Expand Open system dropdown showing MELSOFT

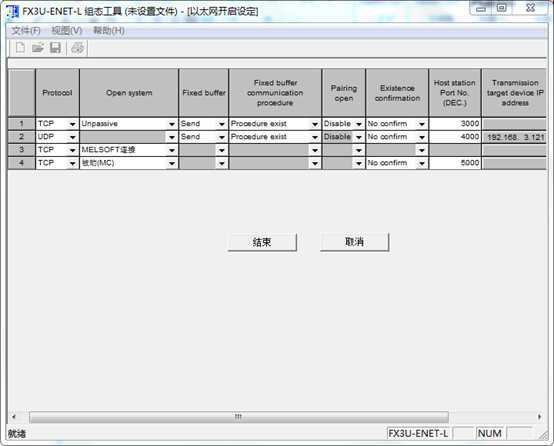[x=172, y=150]
